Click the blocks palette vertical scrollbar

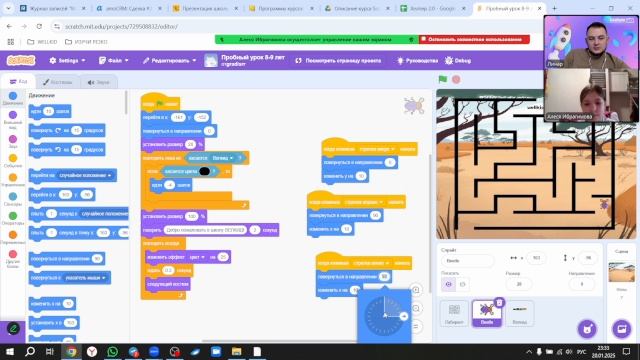[x=126, y=103]
